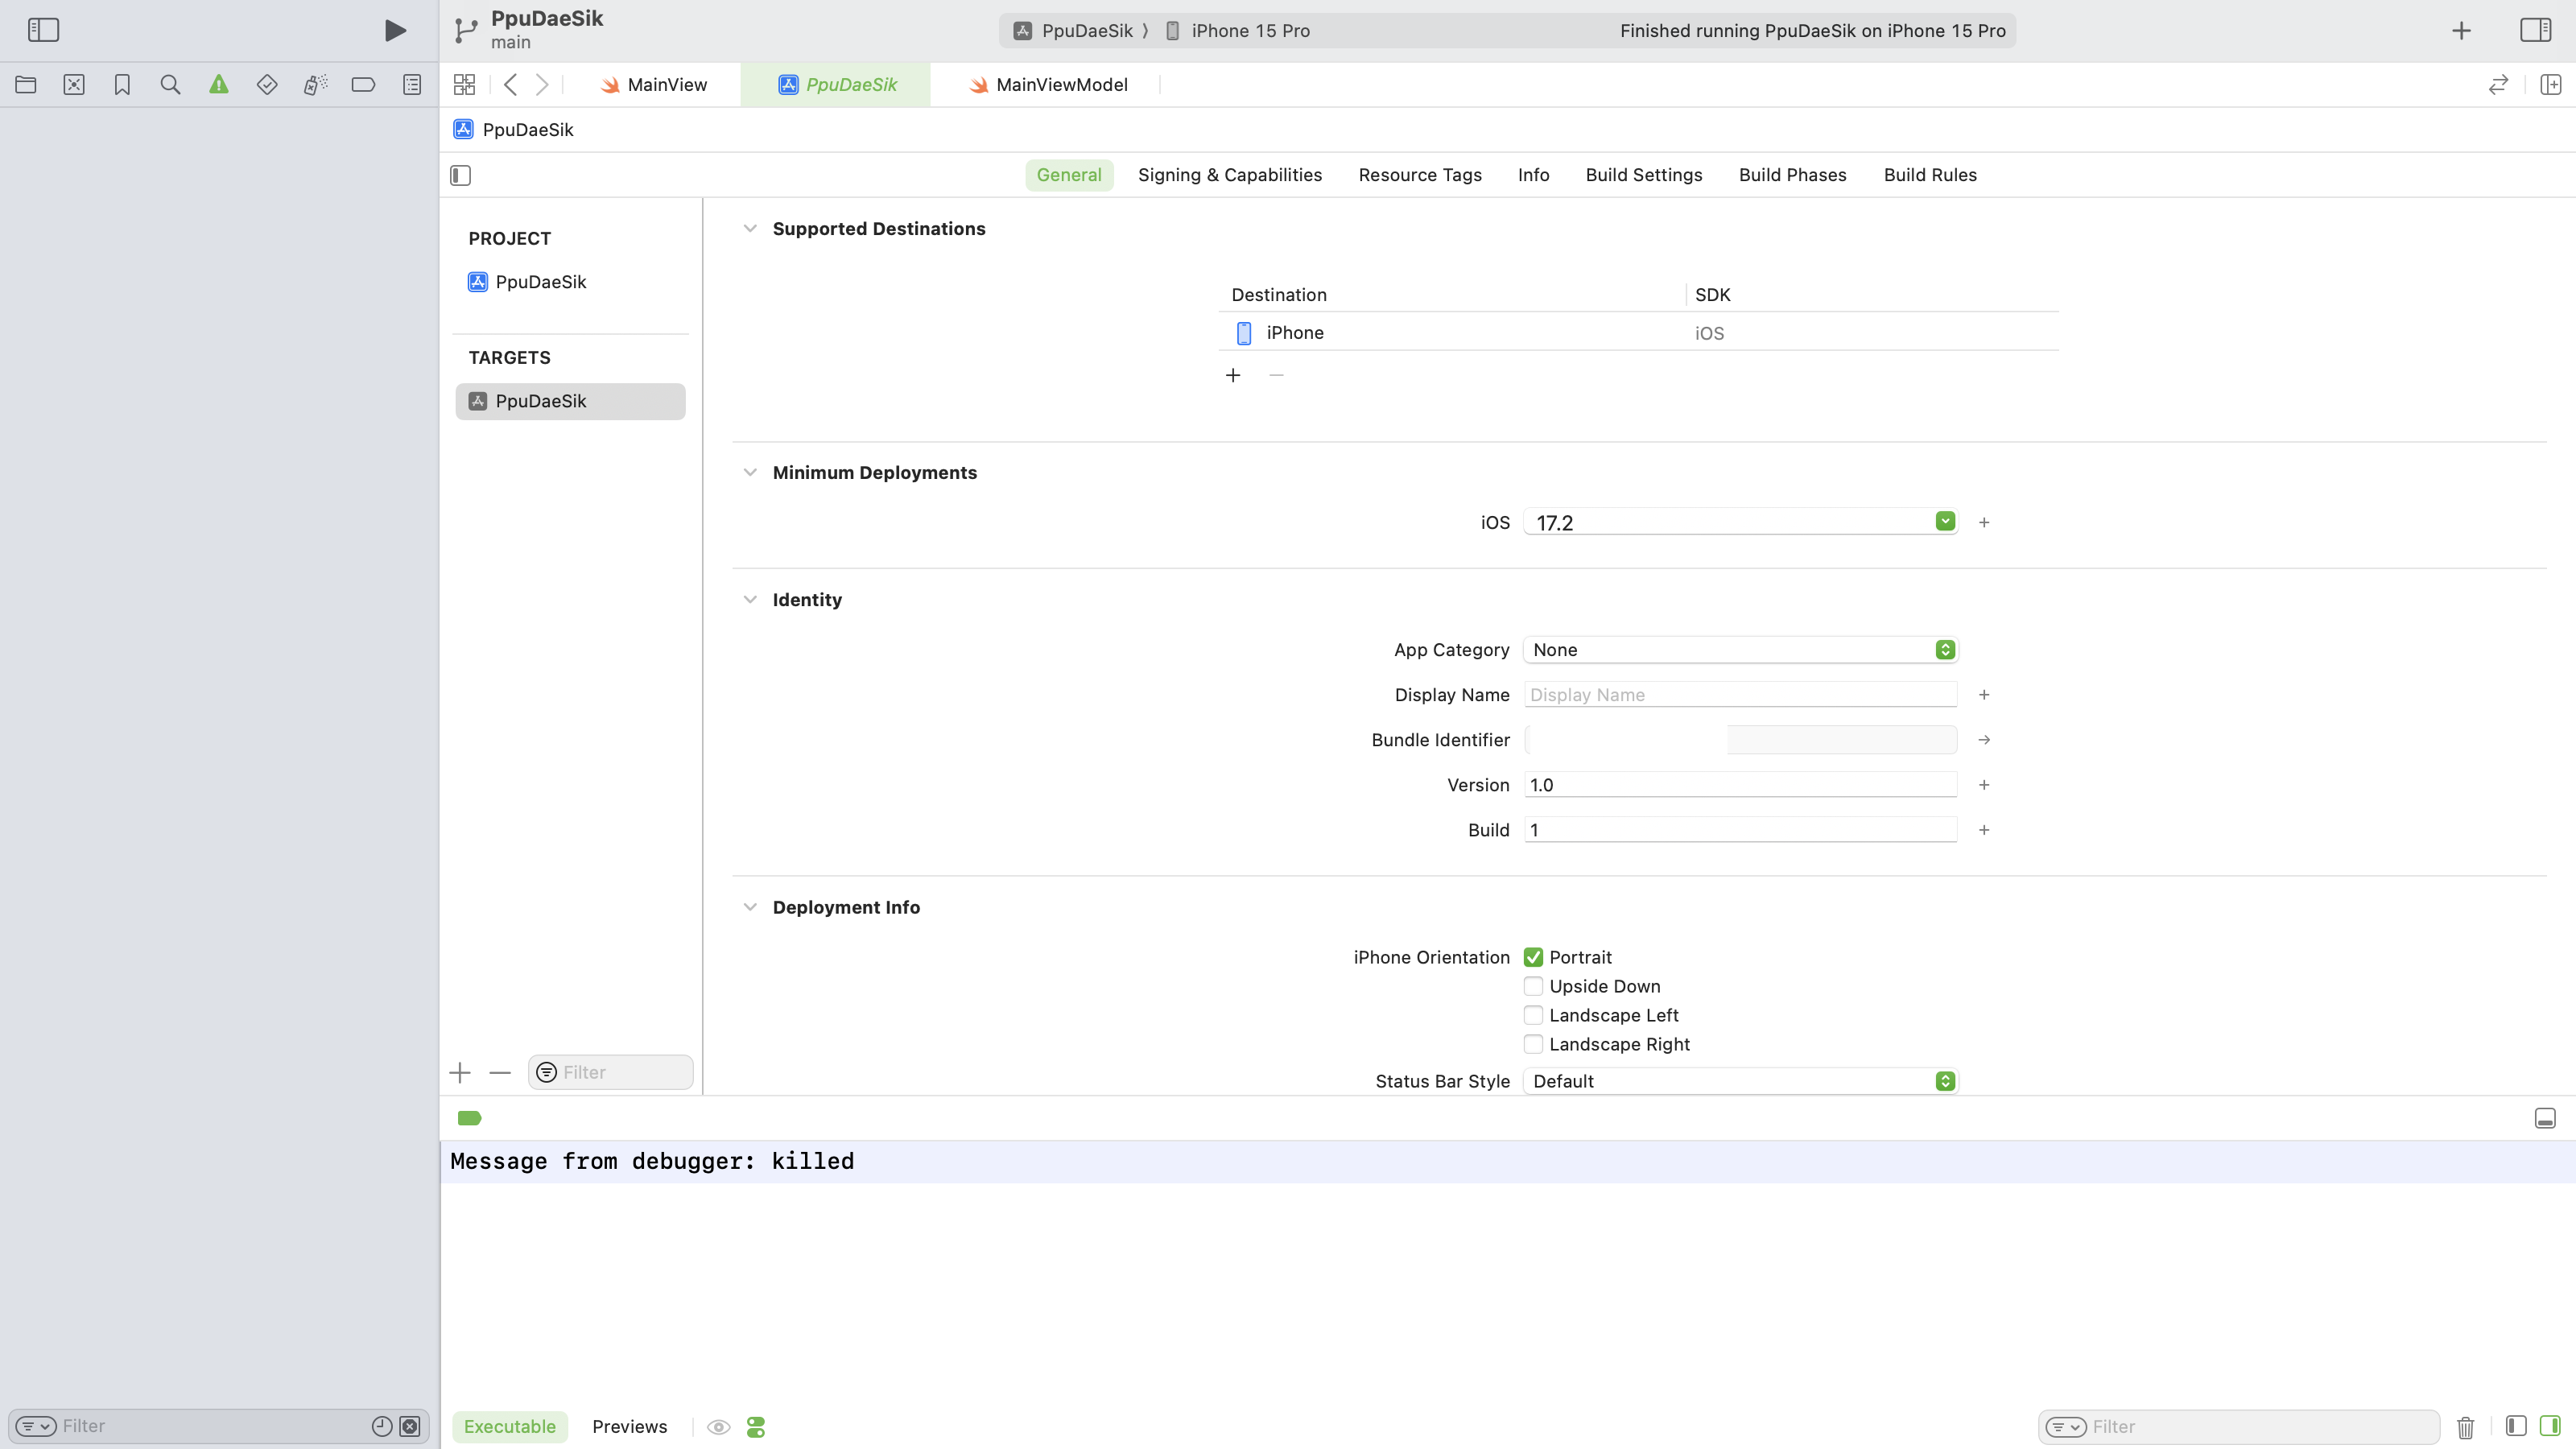The width and height of the screenshot is (2576, 1449).
Task: Hide the debug area
Action: tap(2545, 1118)
